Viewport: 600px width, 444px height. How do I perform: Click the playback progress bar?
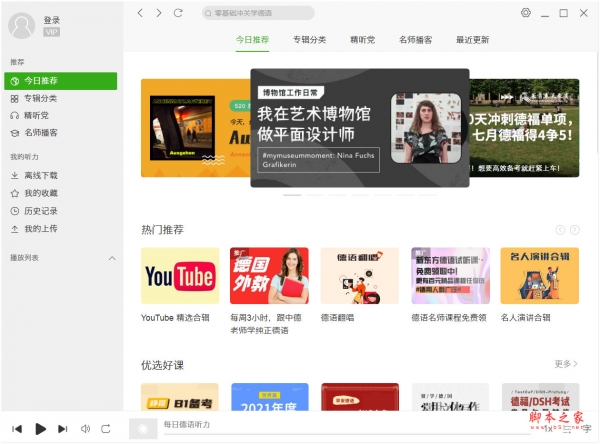coord(347,434)
